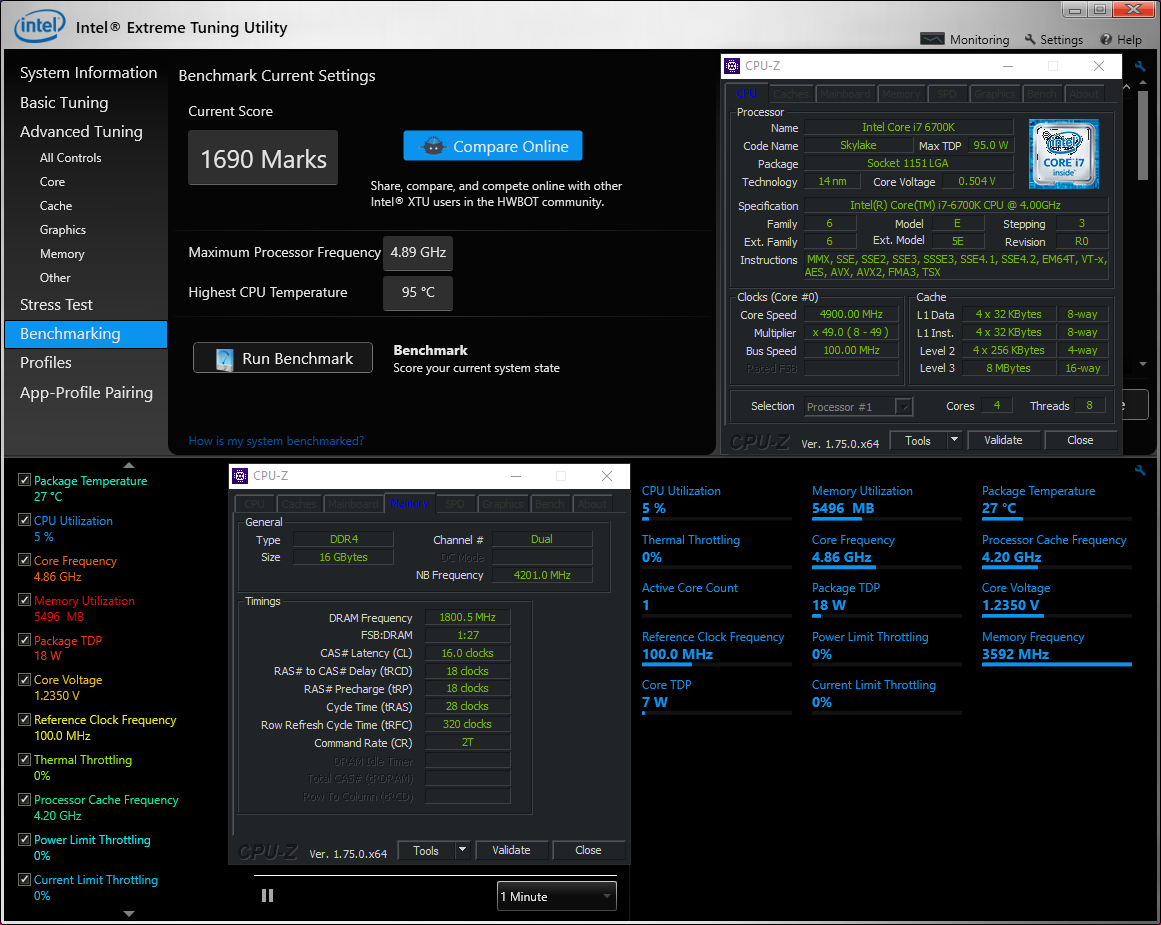
Task: Open Settings with the wrench icon
Action: point(1030,39)
